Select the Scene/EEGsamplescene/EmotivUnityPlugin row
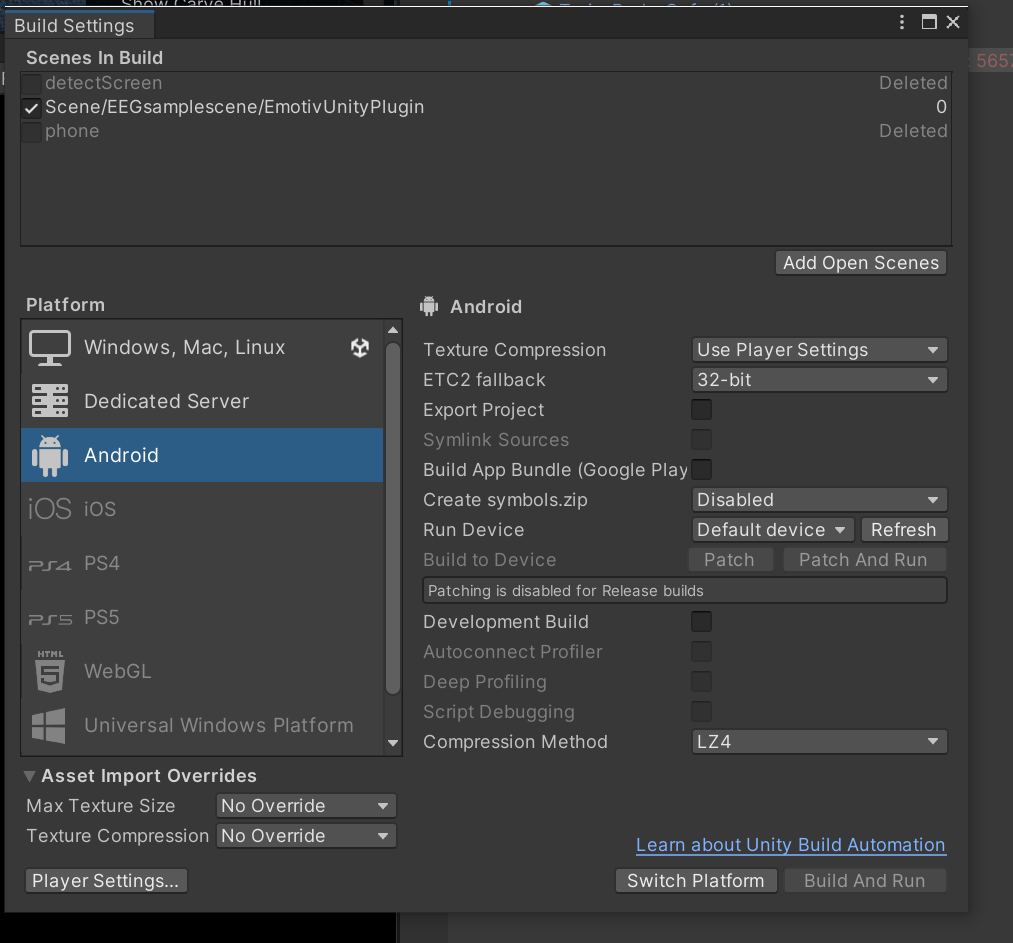Viewport: 1013px width, 943px height. pos(486,107)
